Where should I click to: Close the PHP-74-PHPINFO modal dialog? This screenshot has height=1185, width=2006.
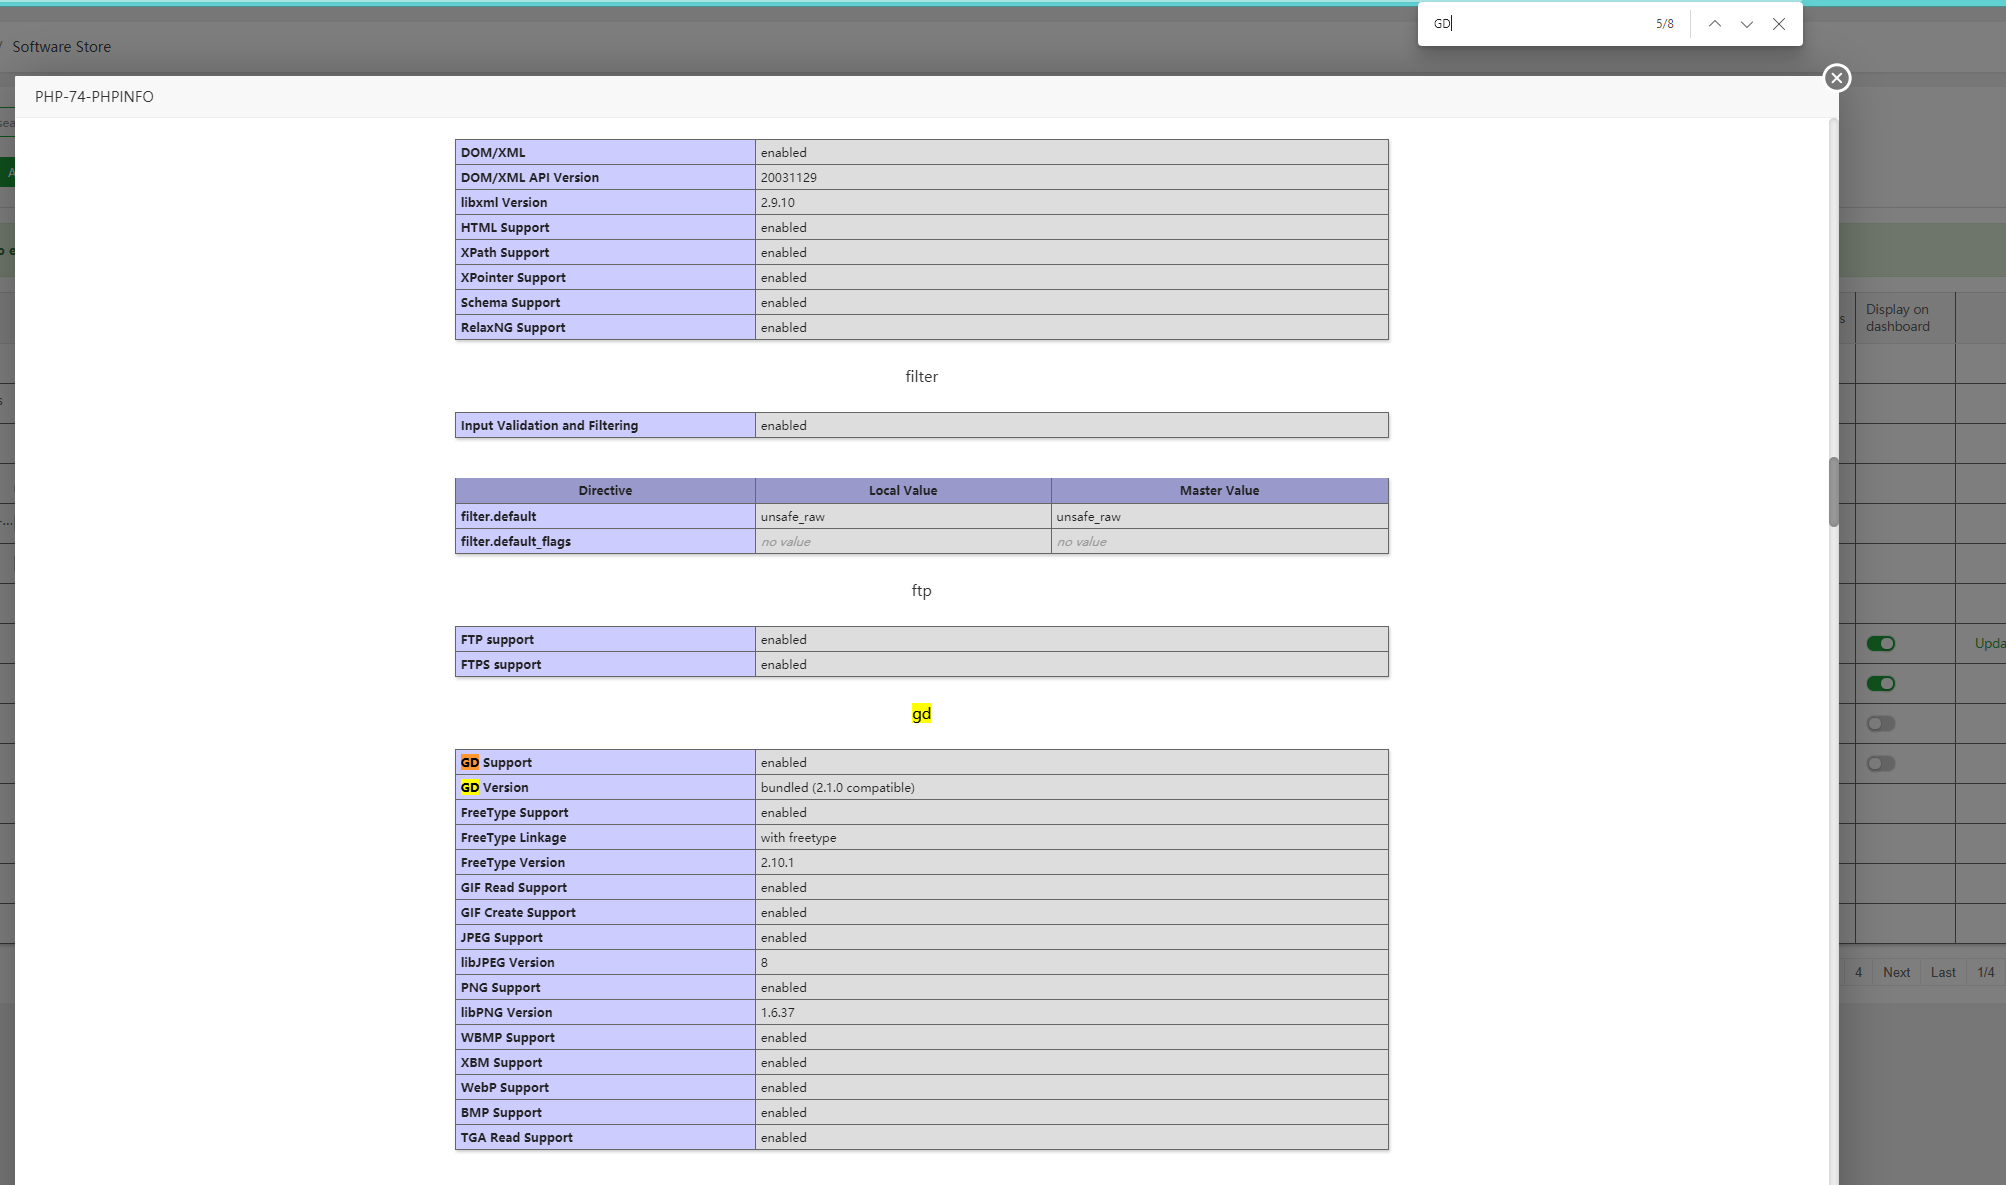coord(1836,78)
